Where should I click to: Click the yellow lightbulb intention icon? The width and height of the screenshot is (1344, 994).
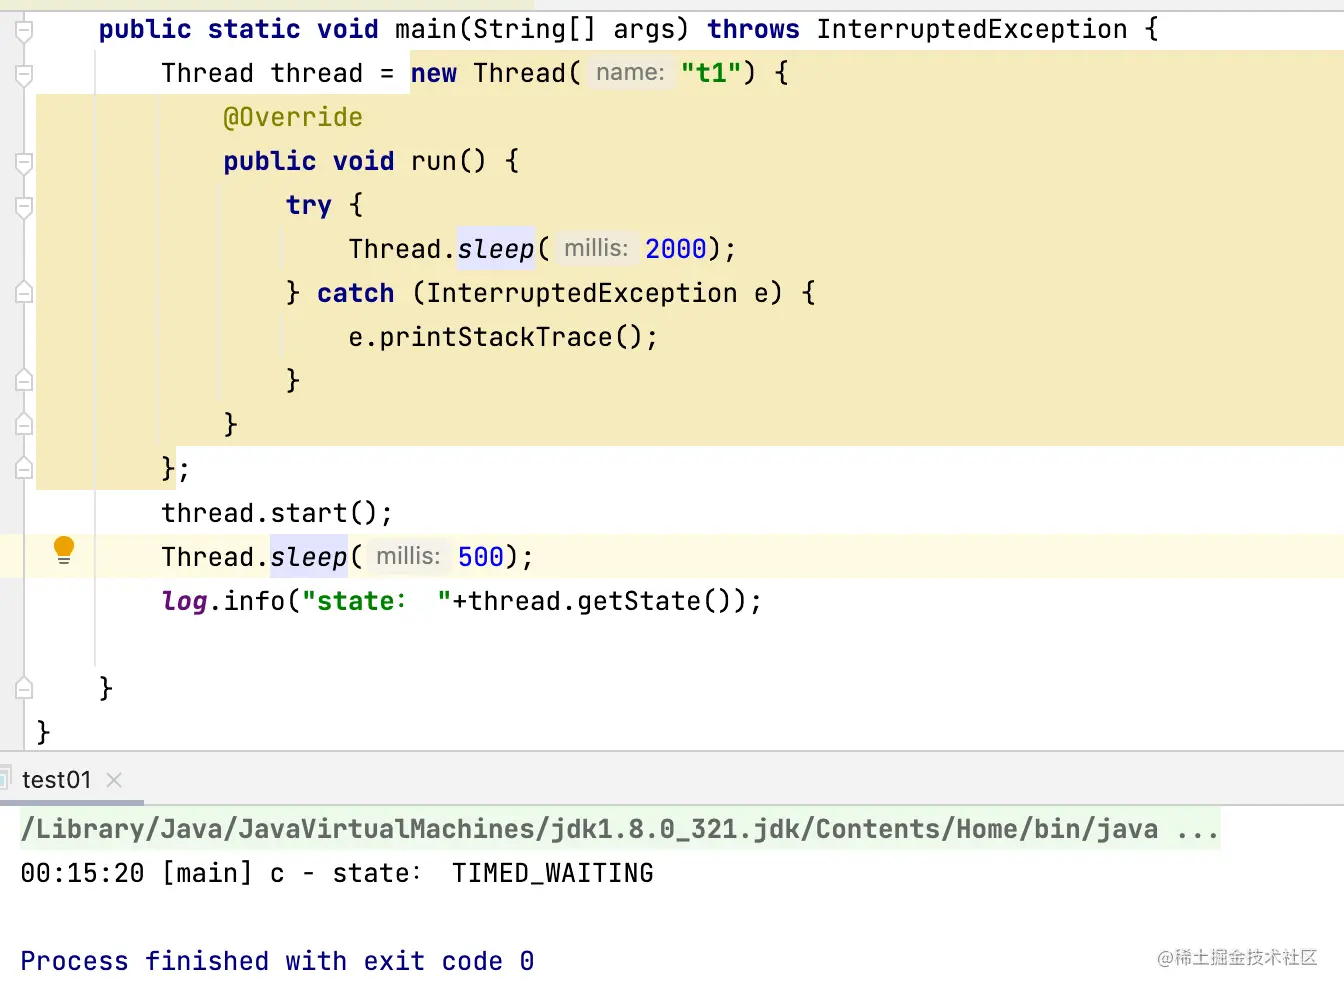pyautogui.click(x=64, y=550)
